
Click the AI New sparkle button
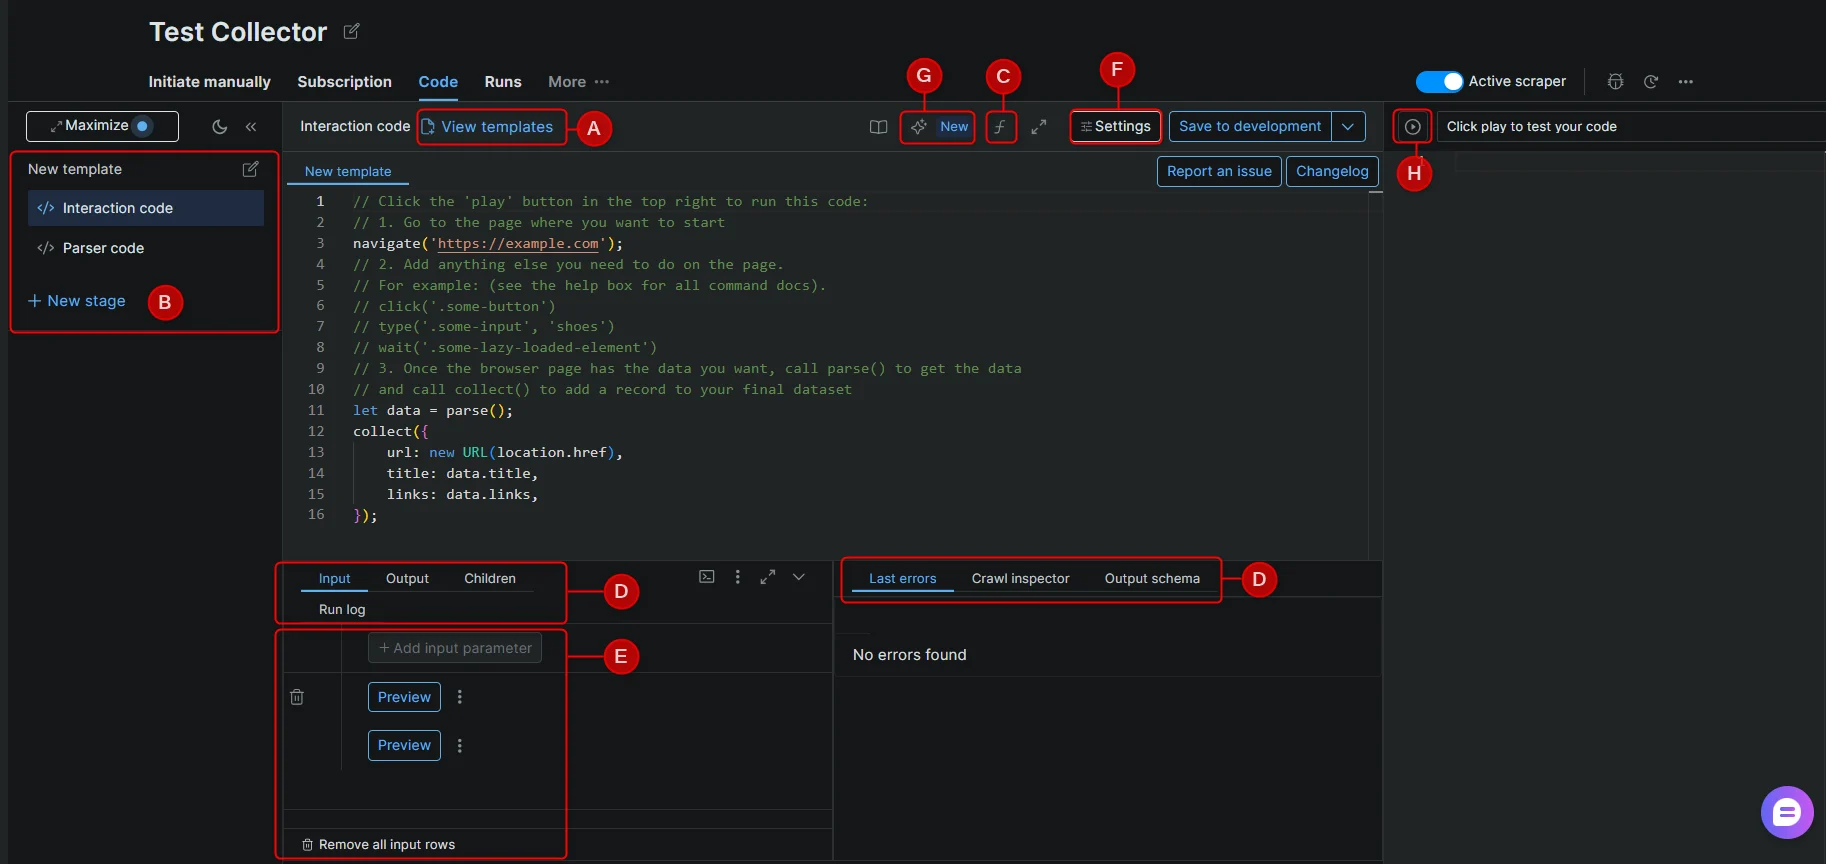(x=938, y=127)
